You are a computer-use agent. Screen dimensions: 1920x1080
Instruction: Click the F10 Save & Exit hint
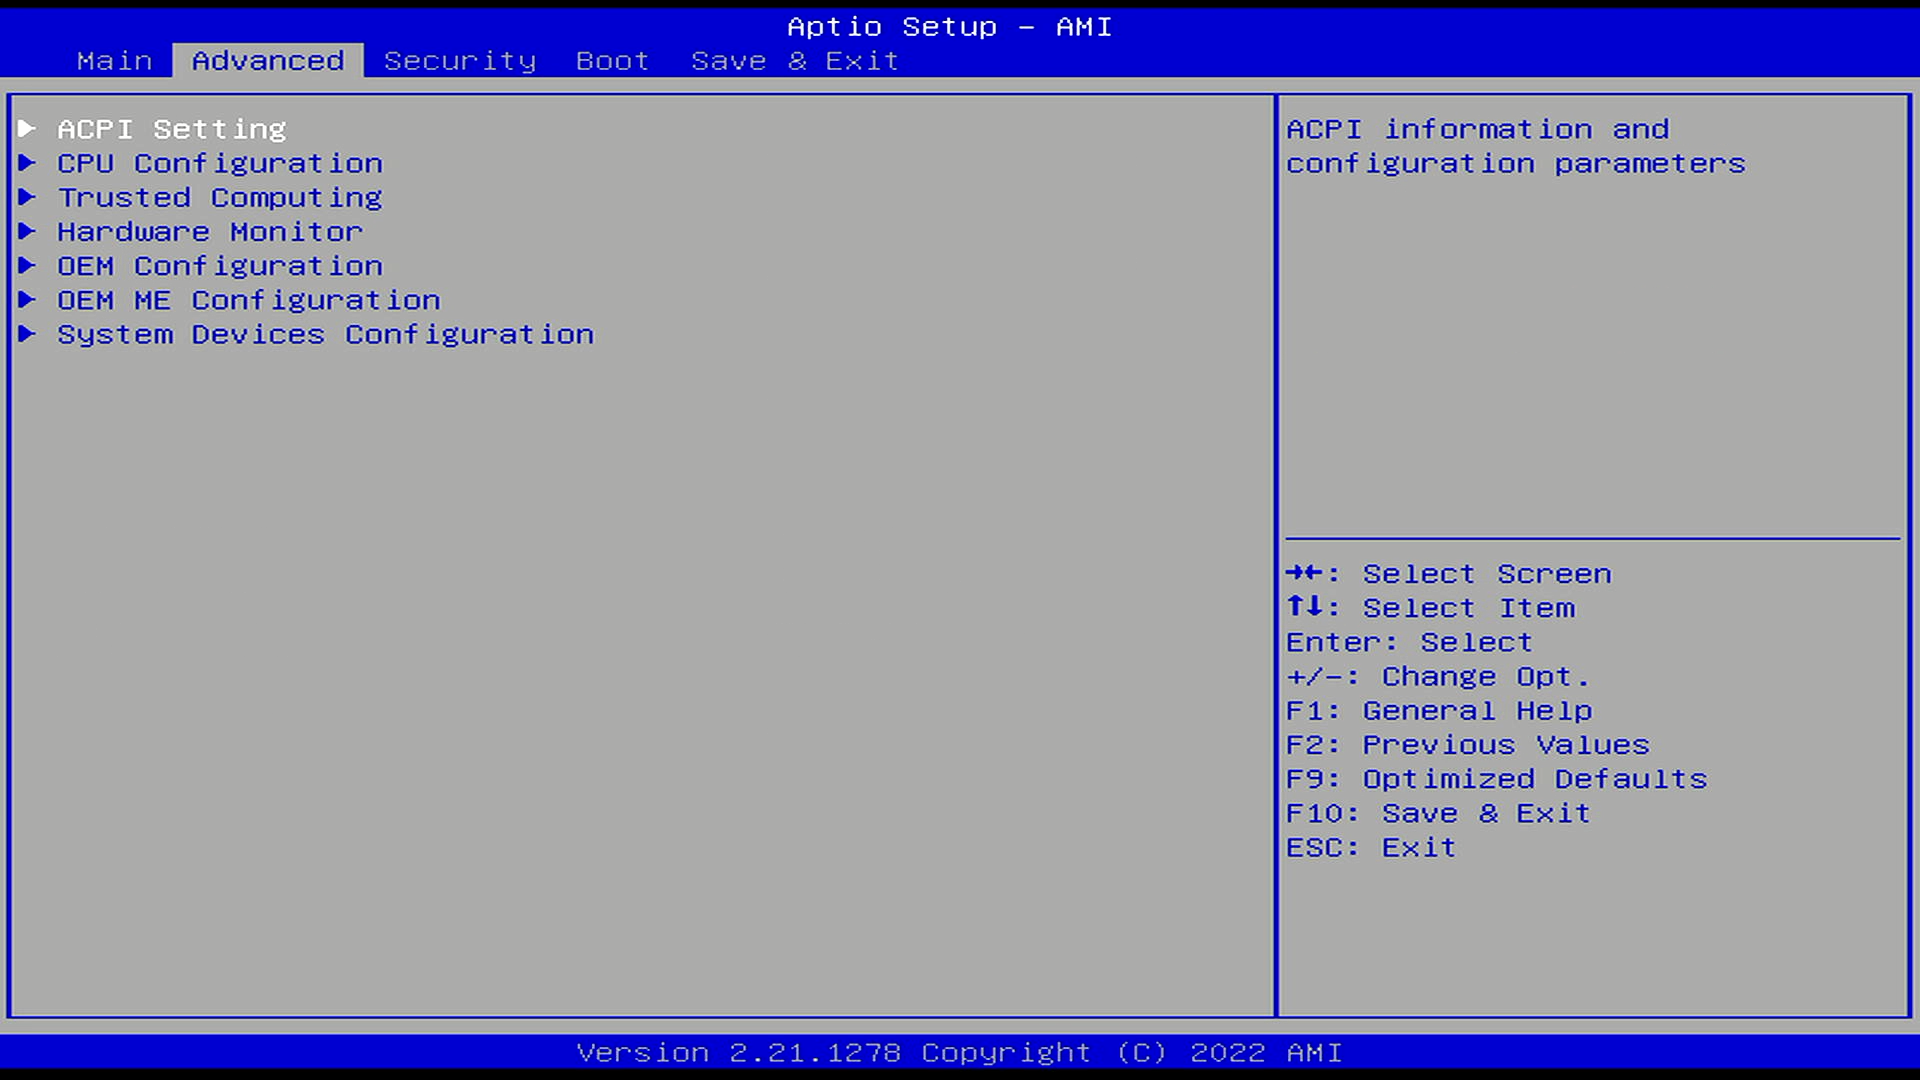click(x=1438, y=813)
